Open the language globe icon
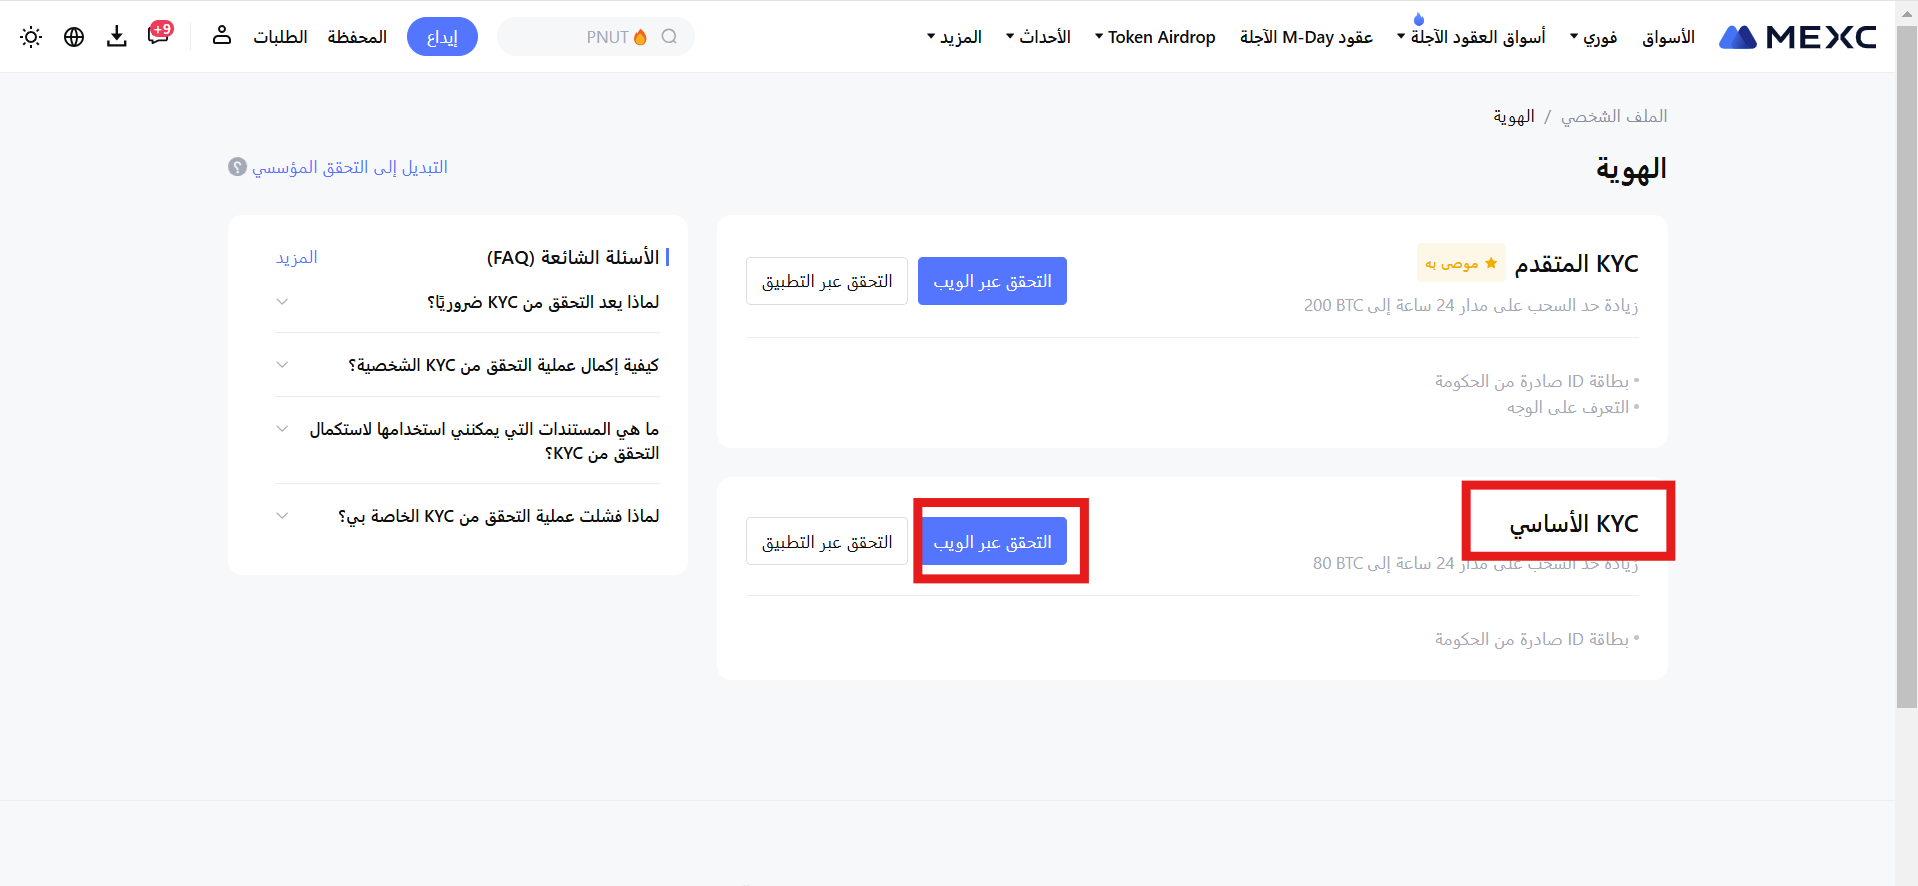The width and height of the screenshot is (1918, 886). (74, 37)
